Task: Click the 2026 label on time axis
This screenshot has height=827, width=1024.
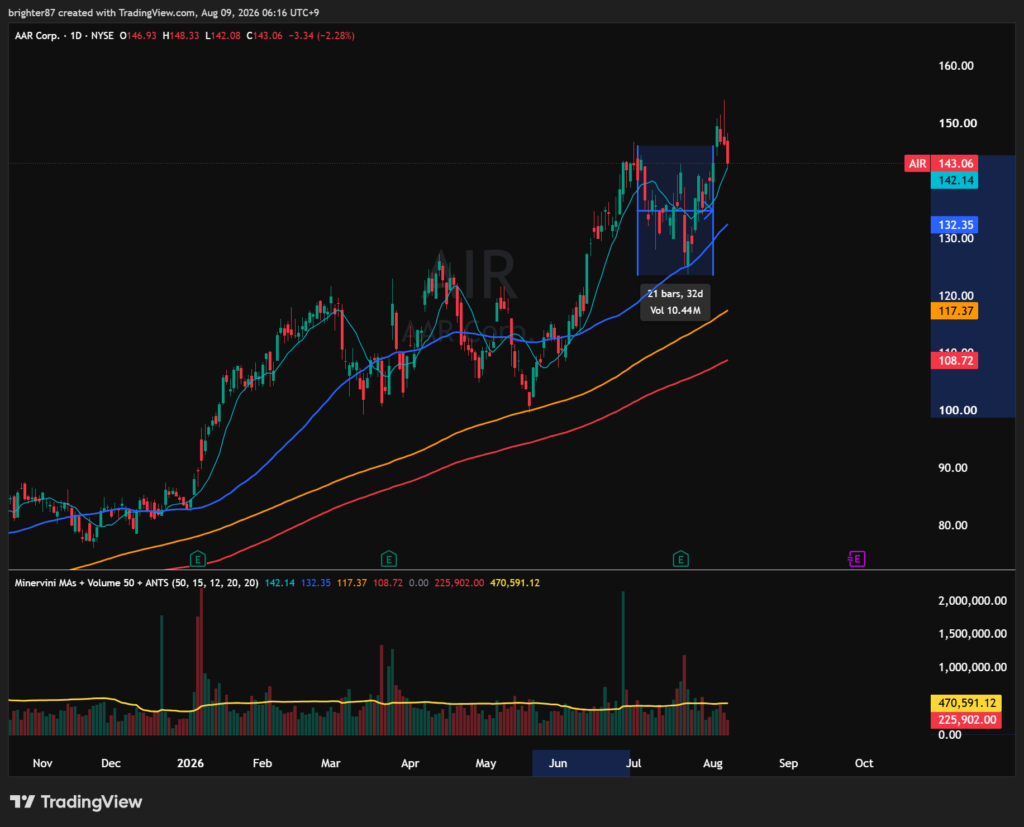Action: tap(190, 763)
